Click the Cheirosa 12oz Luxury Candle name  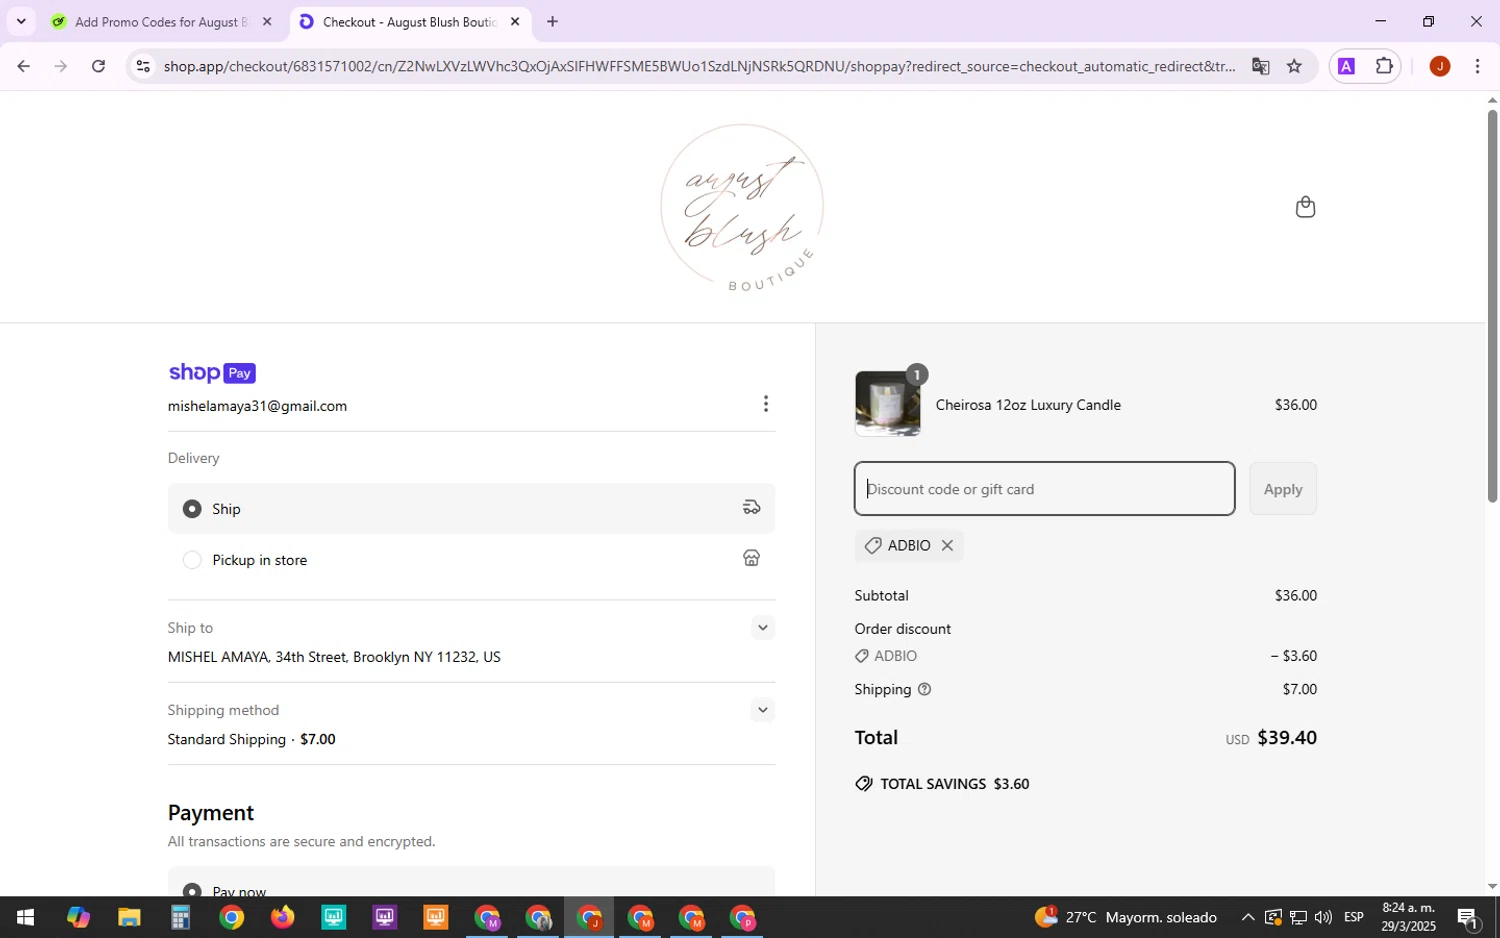click(1028, 405)
